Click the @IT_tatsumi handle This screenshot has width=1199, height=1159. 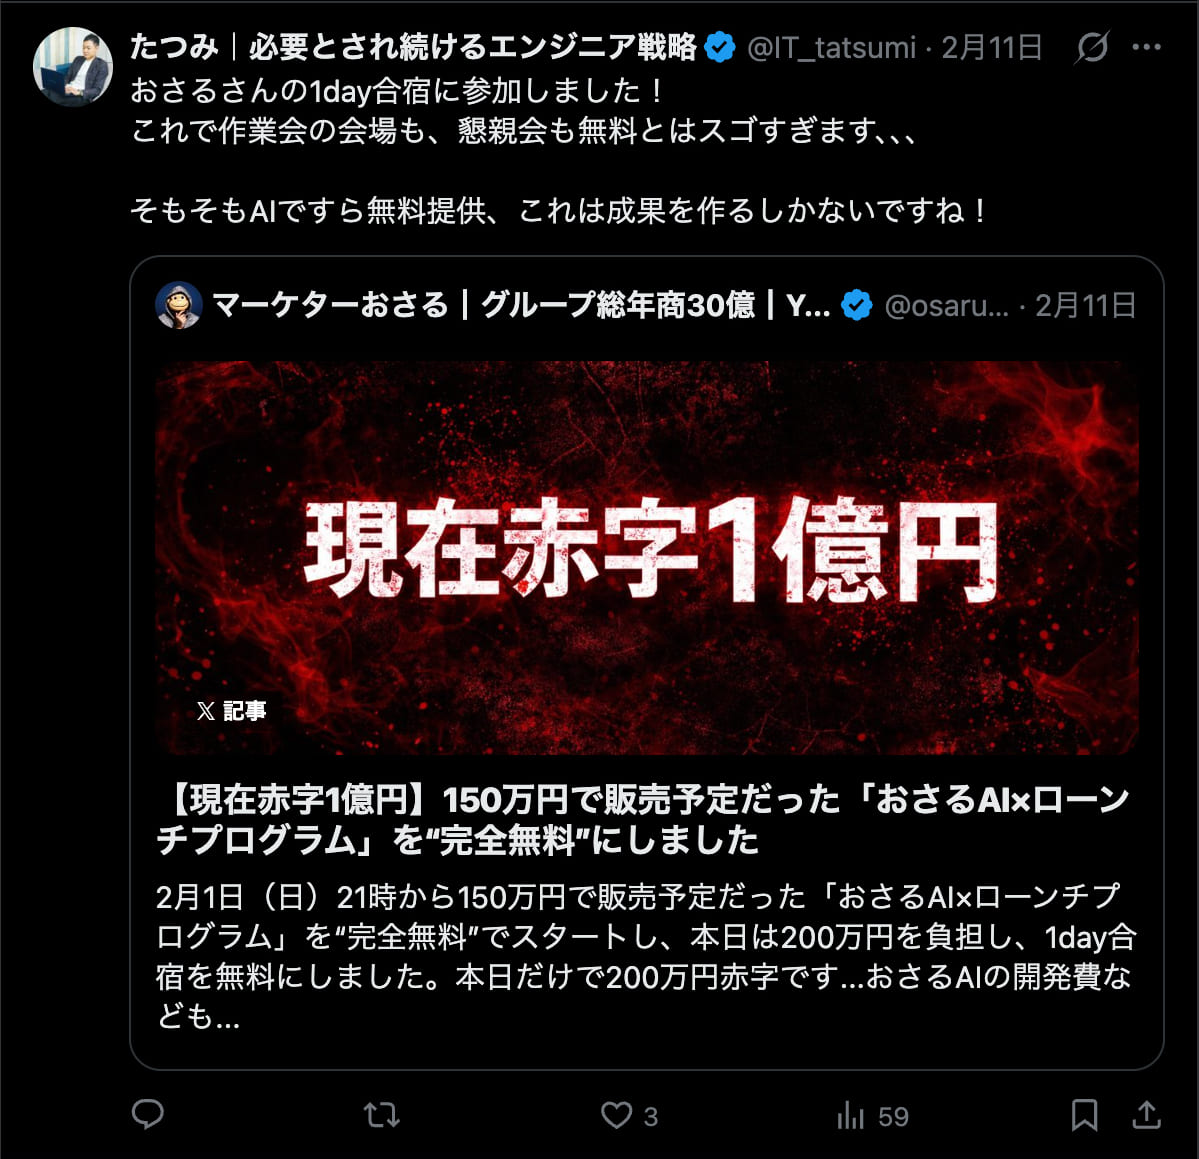click(x=831, y=47)
